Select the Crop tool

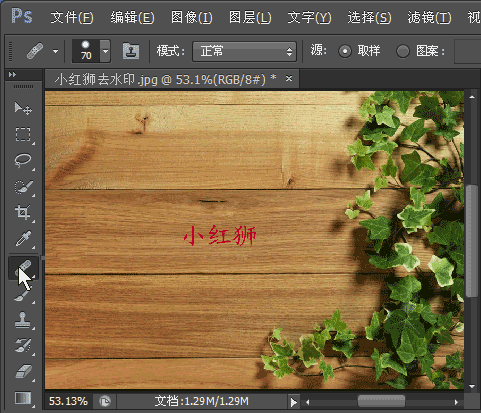(23, 212)
